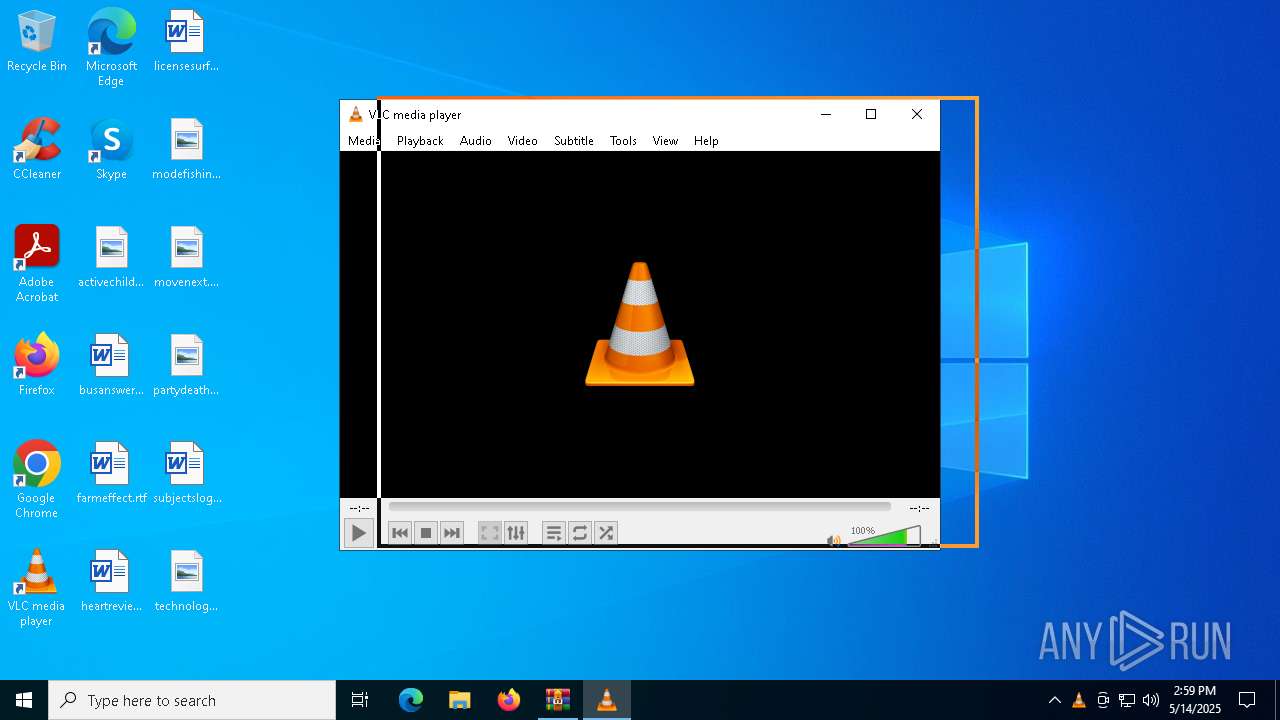Click the remaining time label in VLC

(x=919, y=508)
